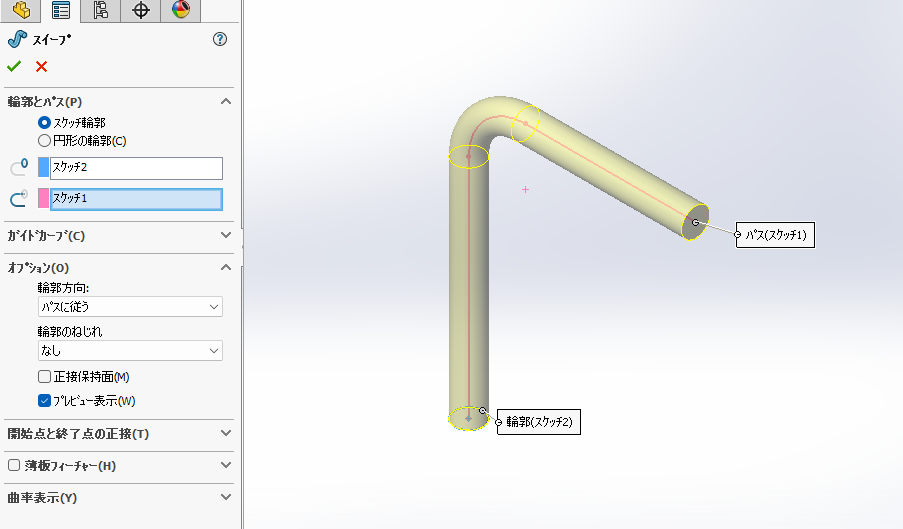
Task: Click the 輪郭方向: label
Action: click(x=63, y=287)
